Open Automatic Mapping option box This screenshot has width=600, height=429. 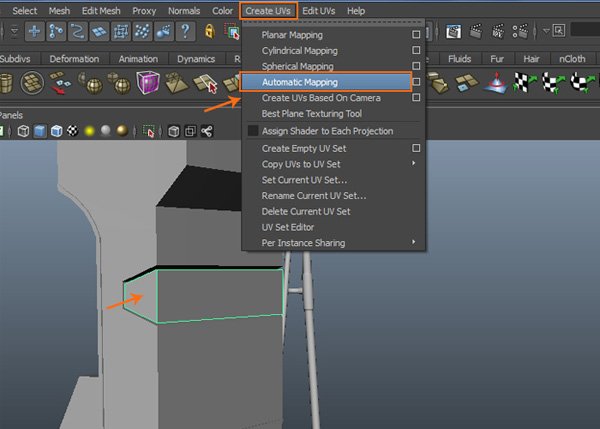416,82
